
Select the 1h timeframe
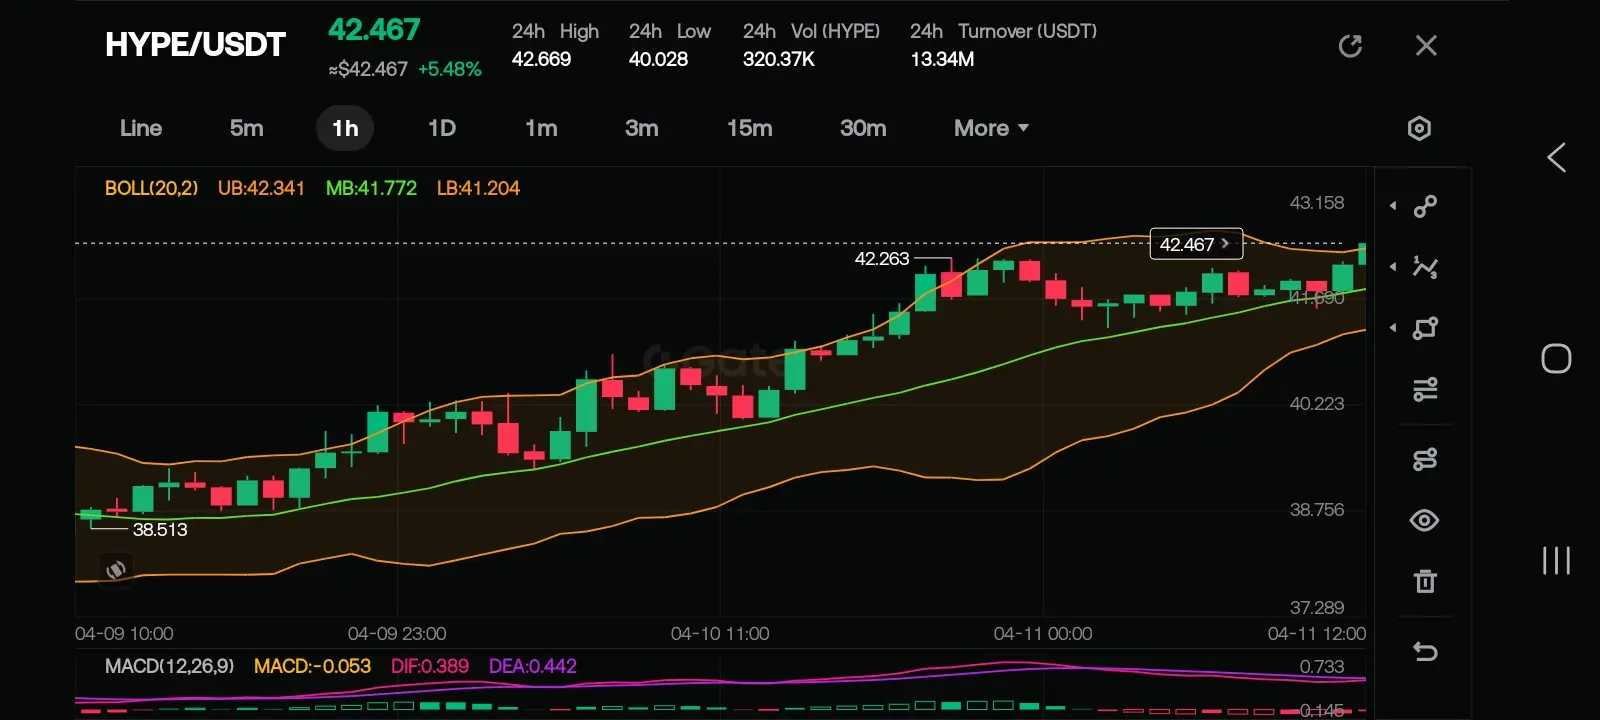[345, 128]
